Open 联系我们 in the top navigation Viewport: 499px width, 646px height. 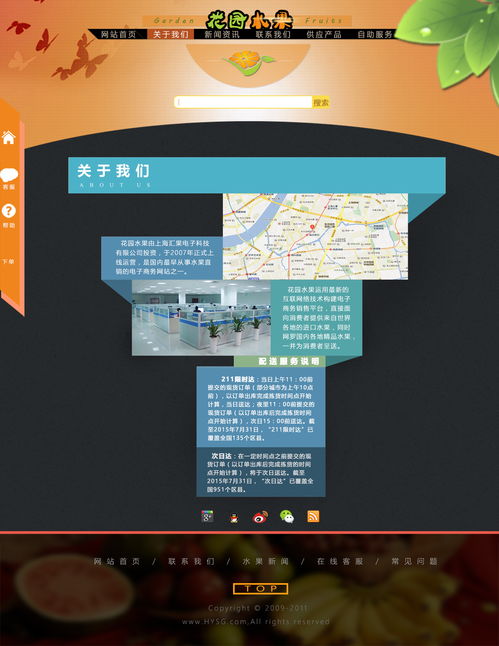(273, 34)
